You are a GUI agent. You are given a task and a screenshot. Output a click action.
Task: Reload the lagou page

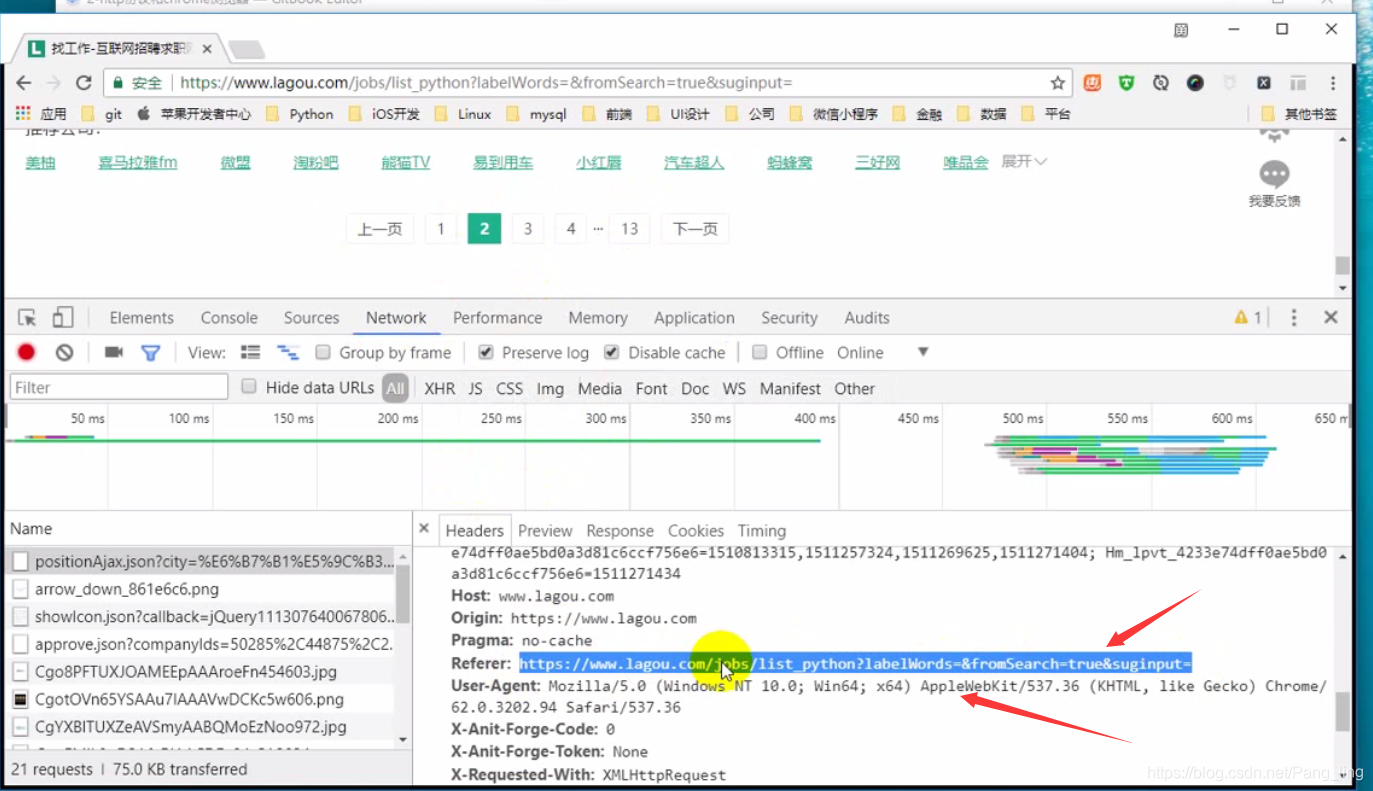coord(84,83)
